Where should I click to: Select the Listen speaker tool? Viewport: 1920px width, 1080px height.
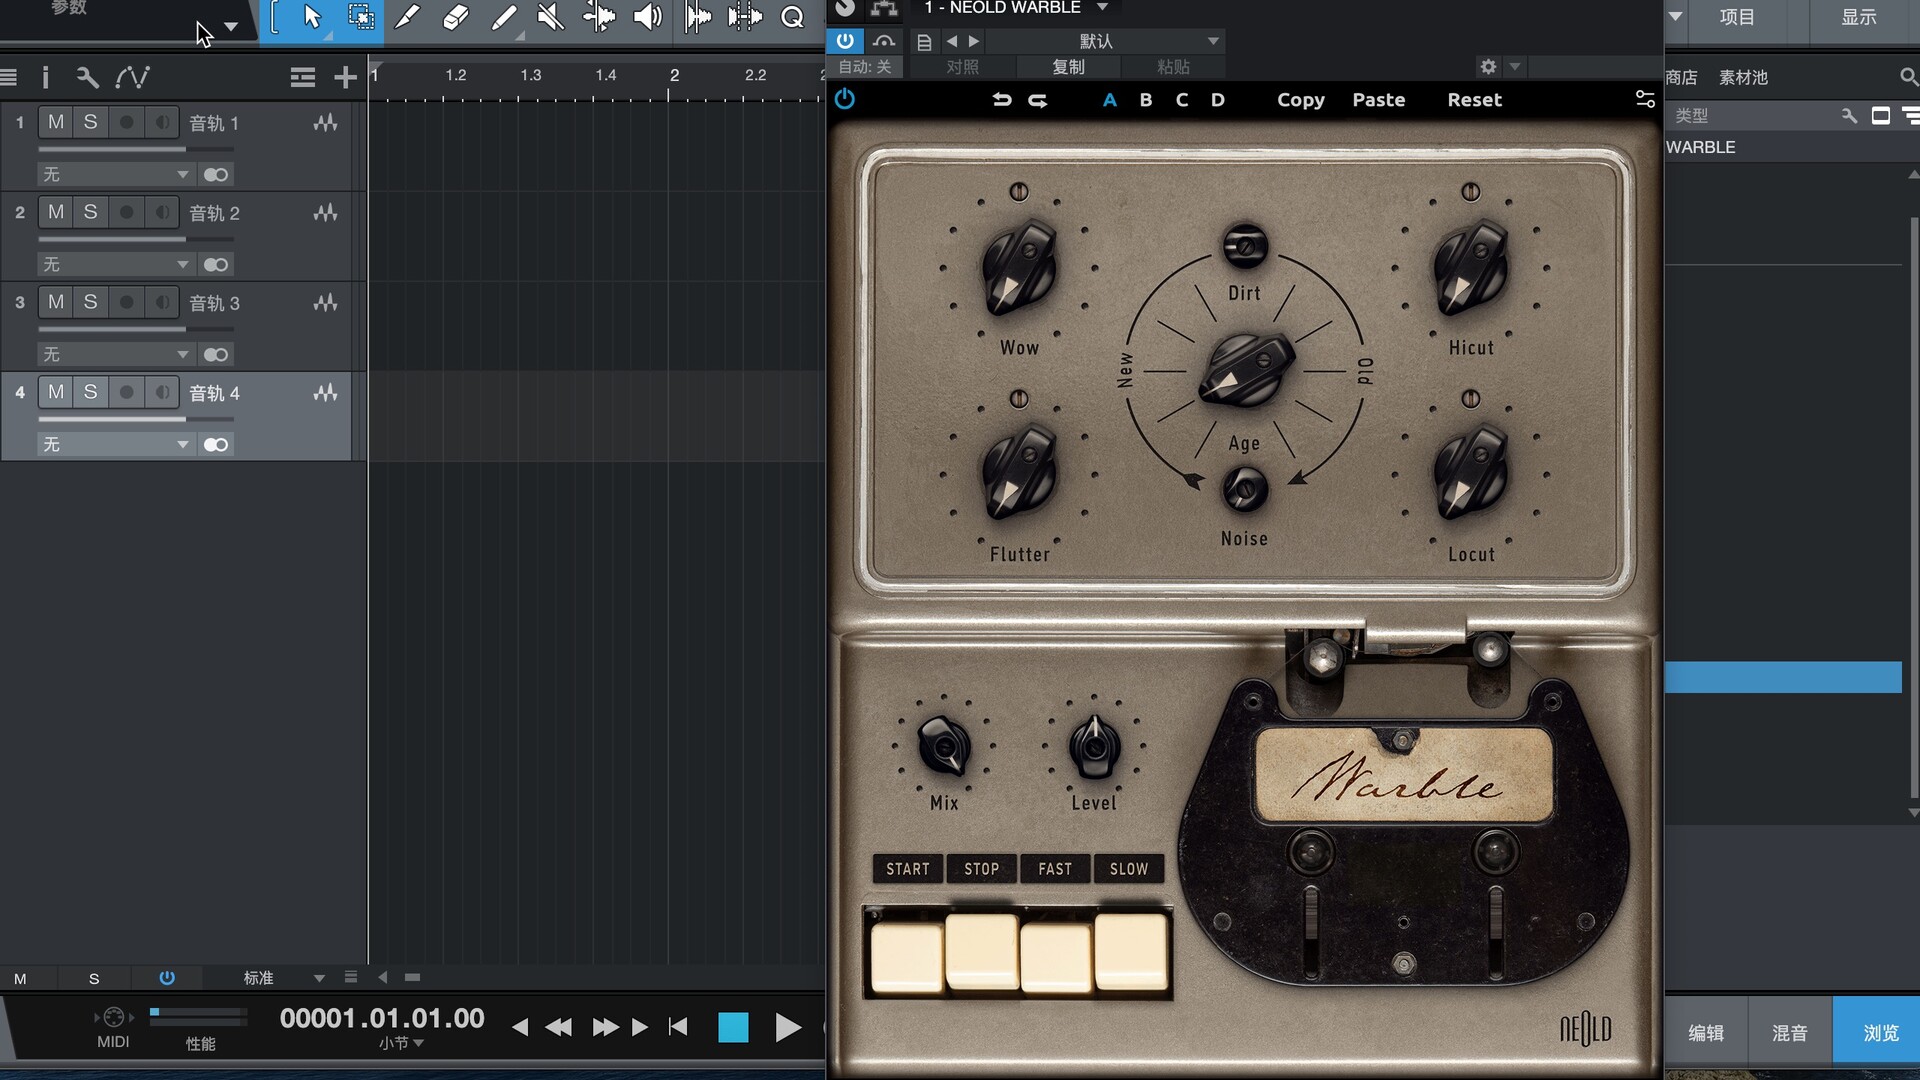tap(648, 17)
